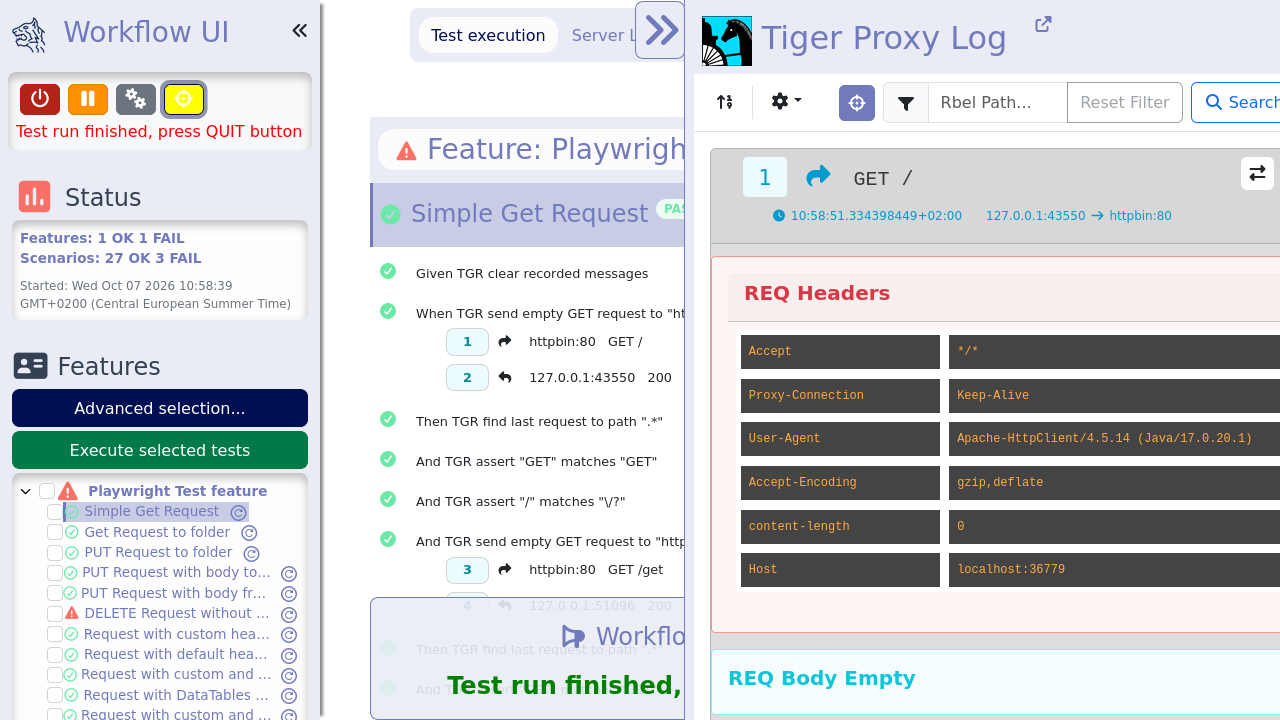Click the partner message swap icon
1280x720 pixels.
[1258, 173]
